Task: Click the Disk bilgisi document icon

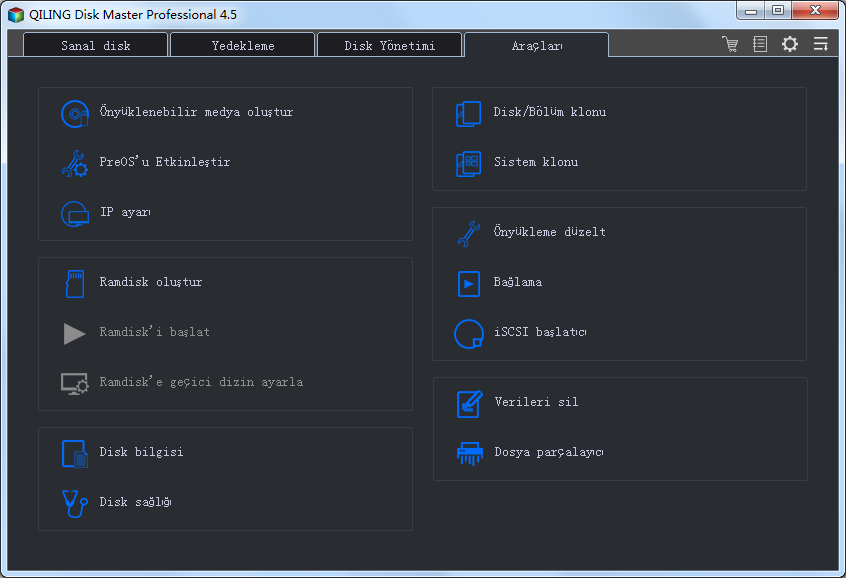Action: click(74, 453)
